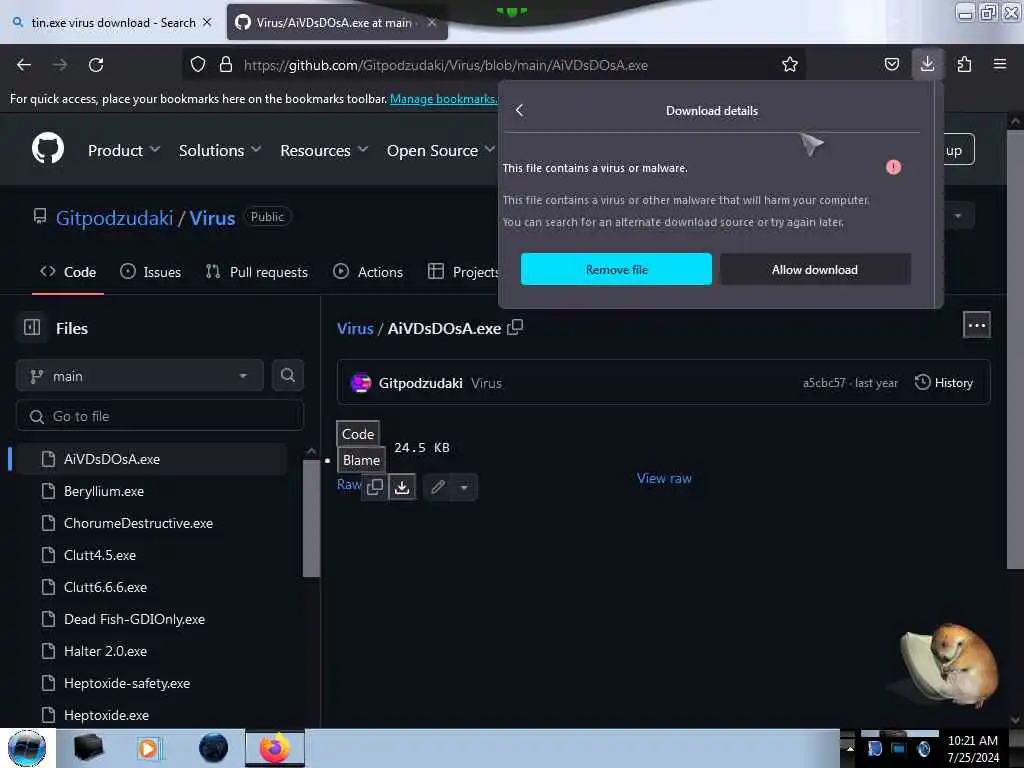Go back with the browser back arrow
The width and height of the screenshot is (1024, 768).
tap(24, 65)
